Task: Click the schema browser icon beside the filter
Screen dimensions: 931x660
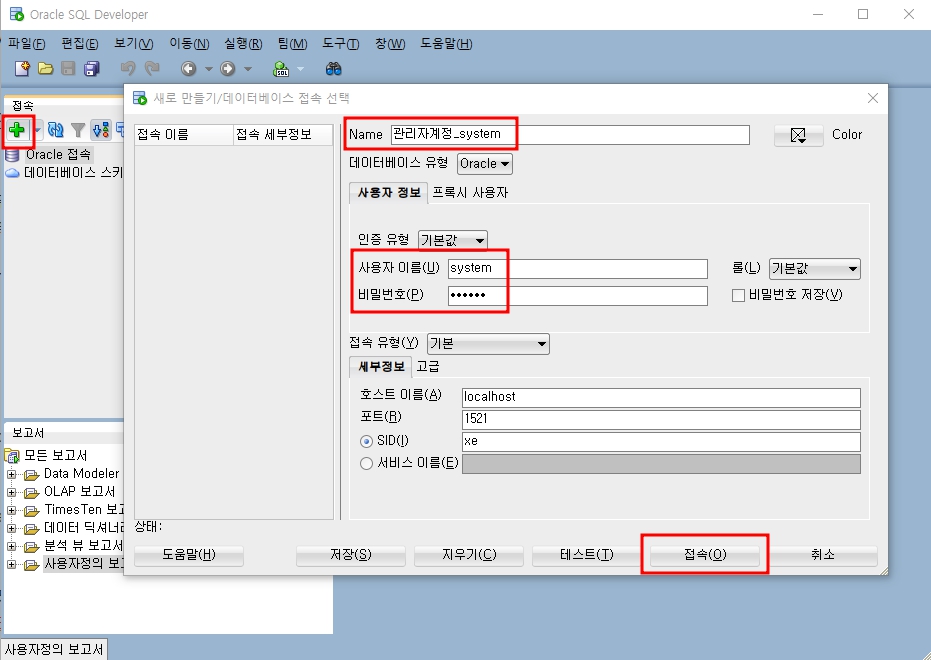Action: (101, 129)
